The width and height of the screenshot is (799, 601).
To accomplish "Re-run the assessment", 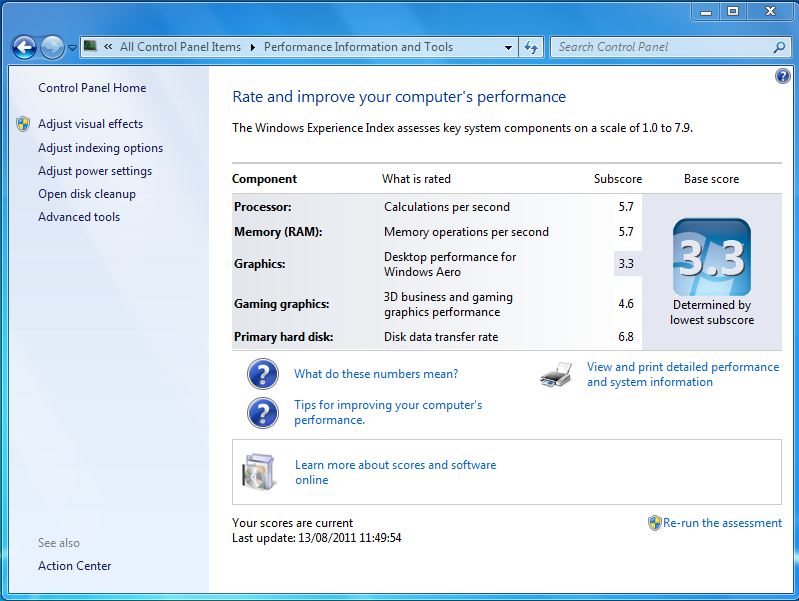I will pyautogui.click(x=722, y=523).
